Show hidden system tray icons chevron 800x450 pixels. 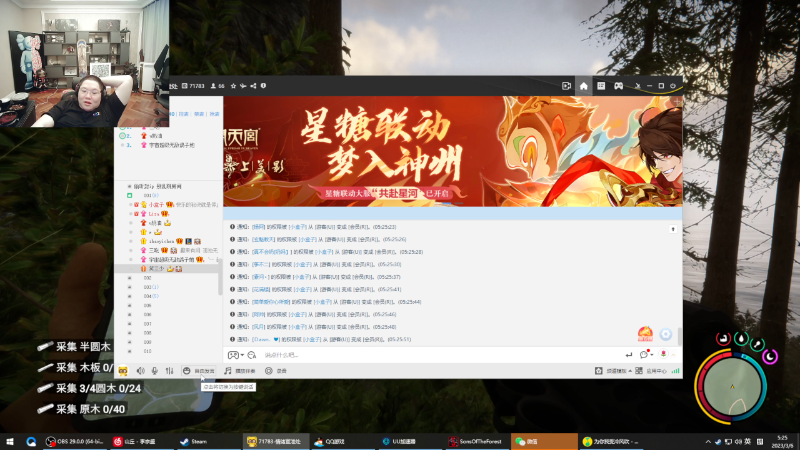(708, 442)
